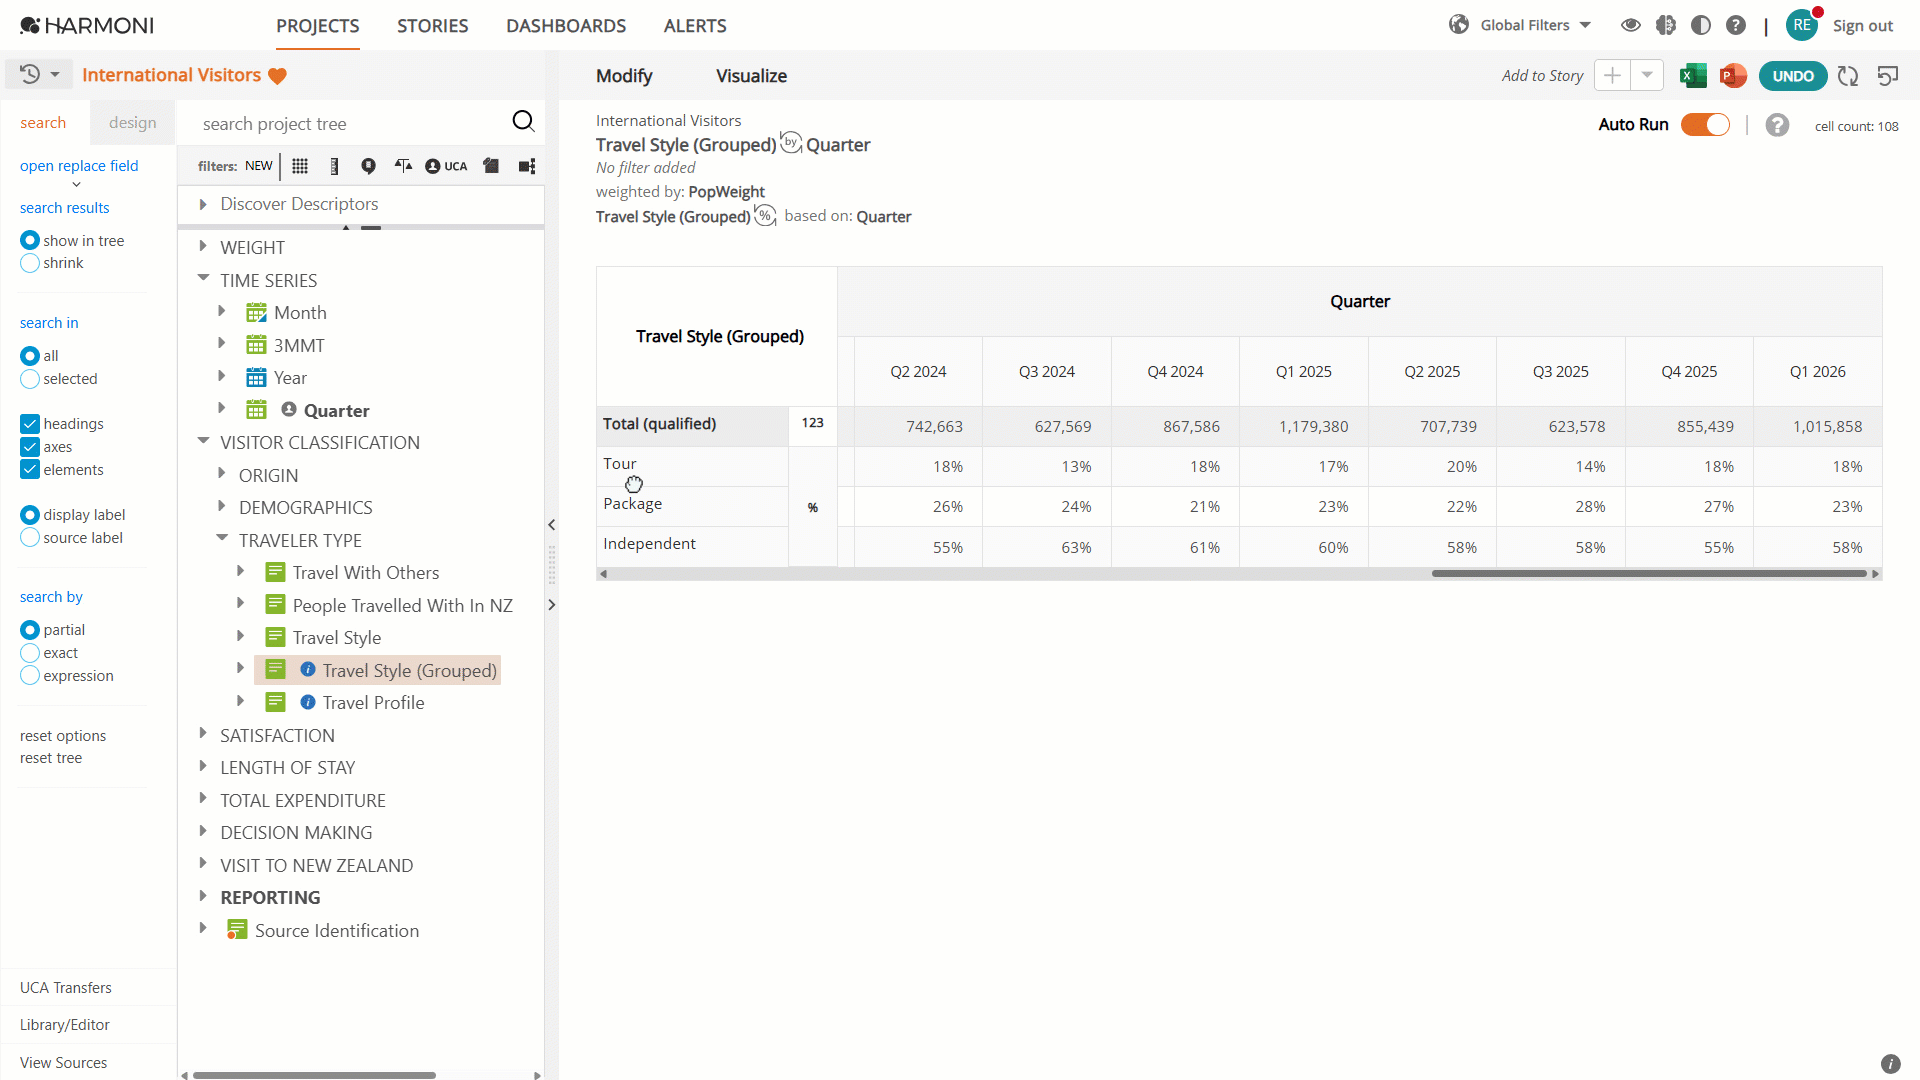Collapse the TRAVELER TYPE node

point(222,539)
